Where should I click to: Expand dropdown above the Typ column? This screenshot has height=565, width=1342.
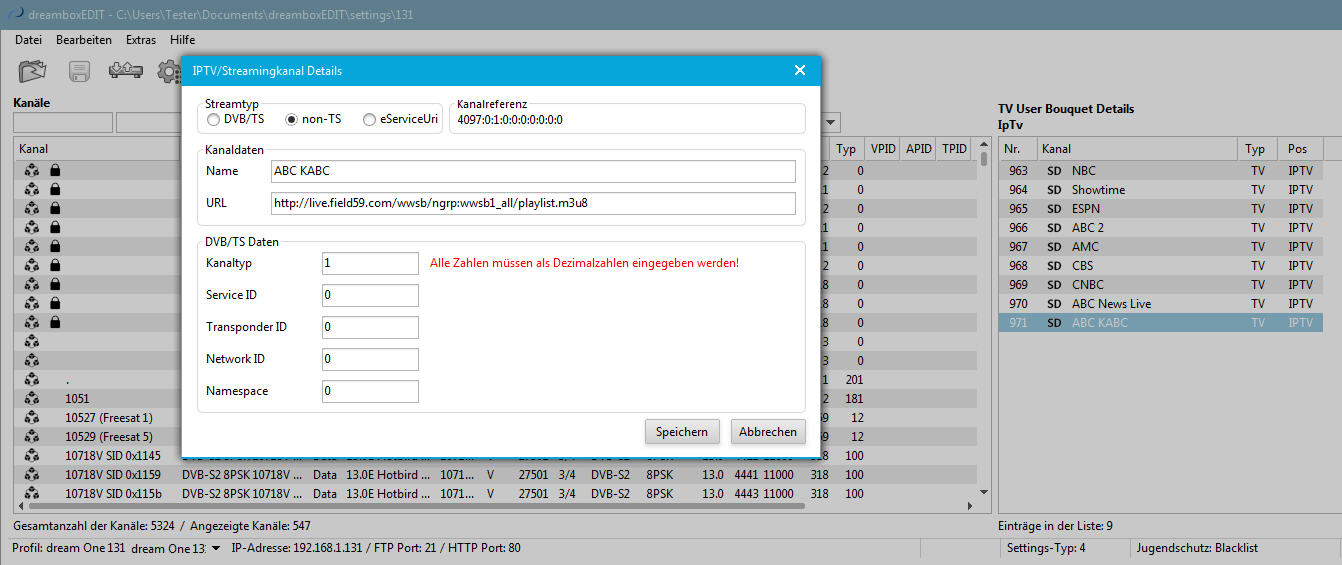(832, 123)
